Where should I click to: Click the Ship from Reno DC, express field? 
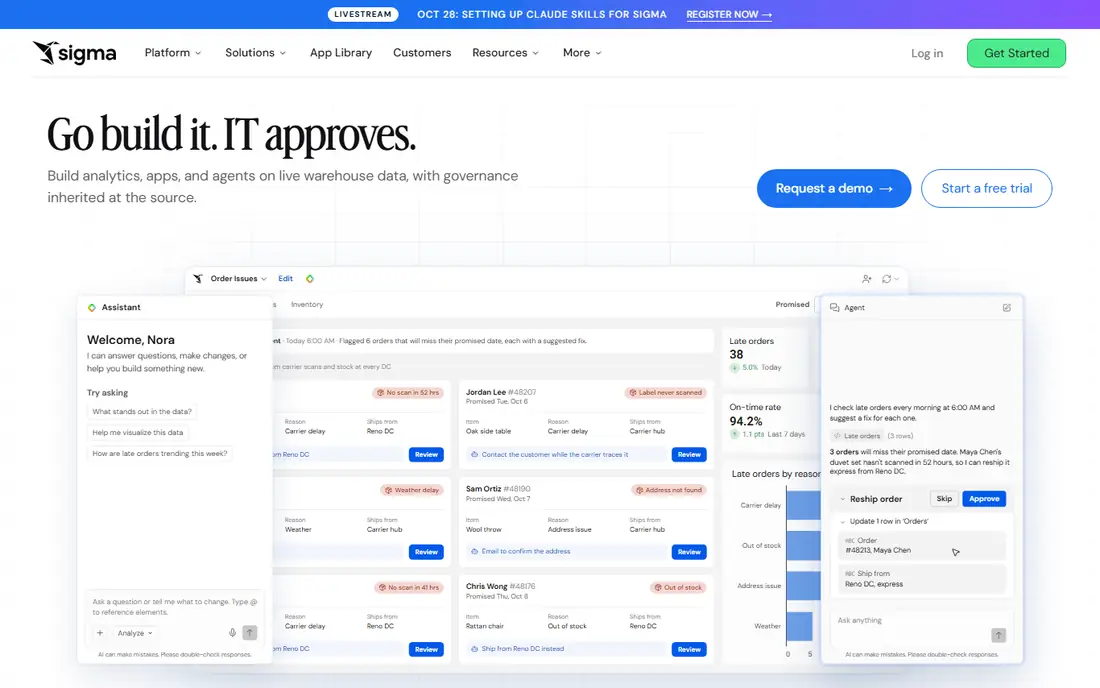[x=921, y=579]
